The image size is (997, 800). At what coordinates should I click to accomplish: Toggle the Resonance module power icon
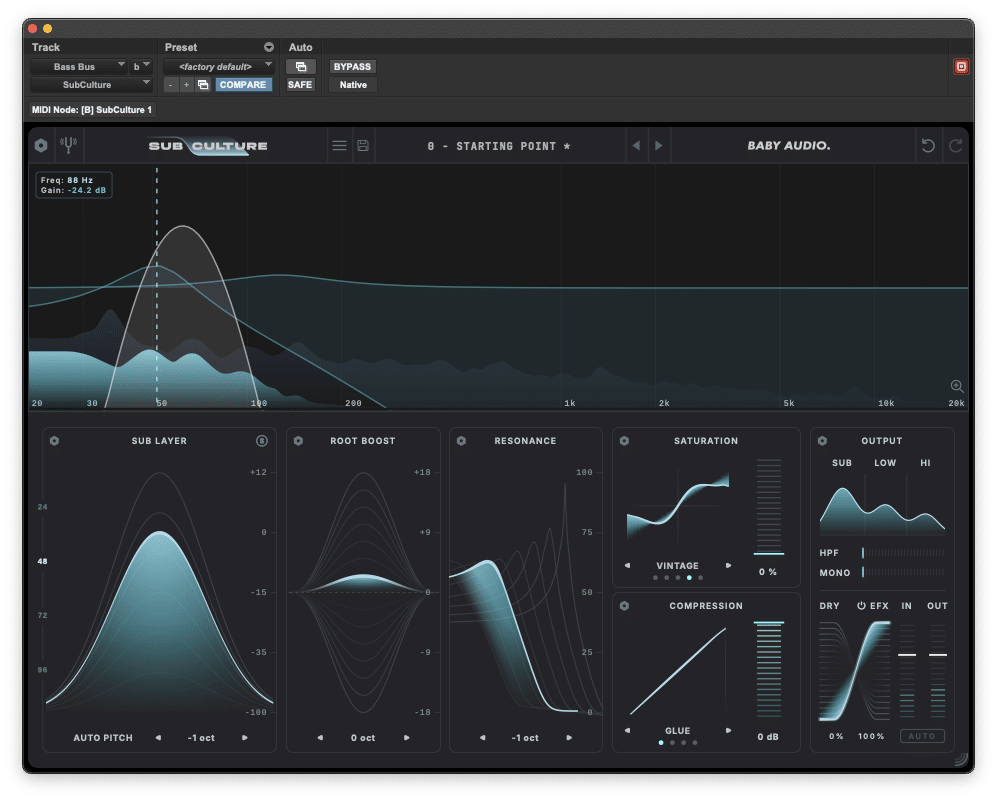(462, 441)
